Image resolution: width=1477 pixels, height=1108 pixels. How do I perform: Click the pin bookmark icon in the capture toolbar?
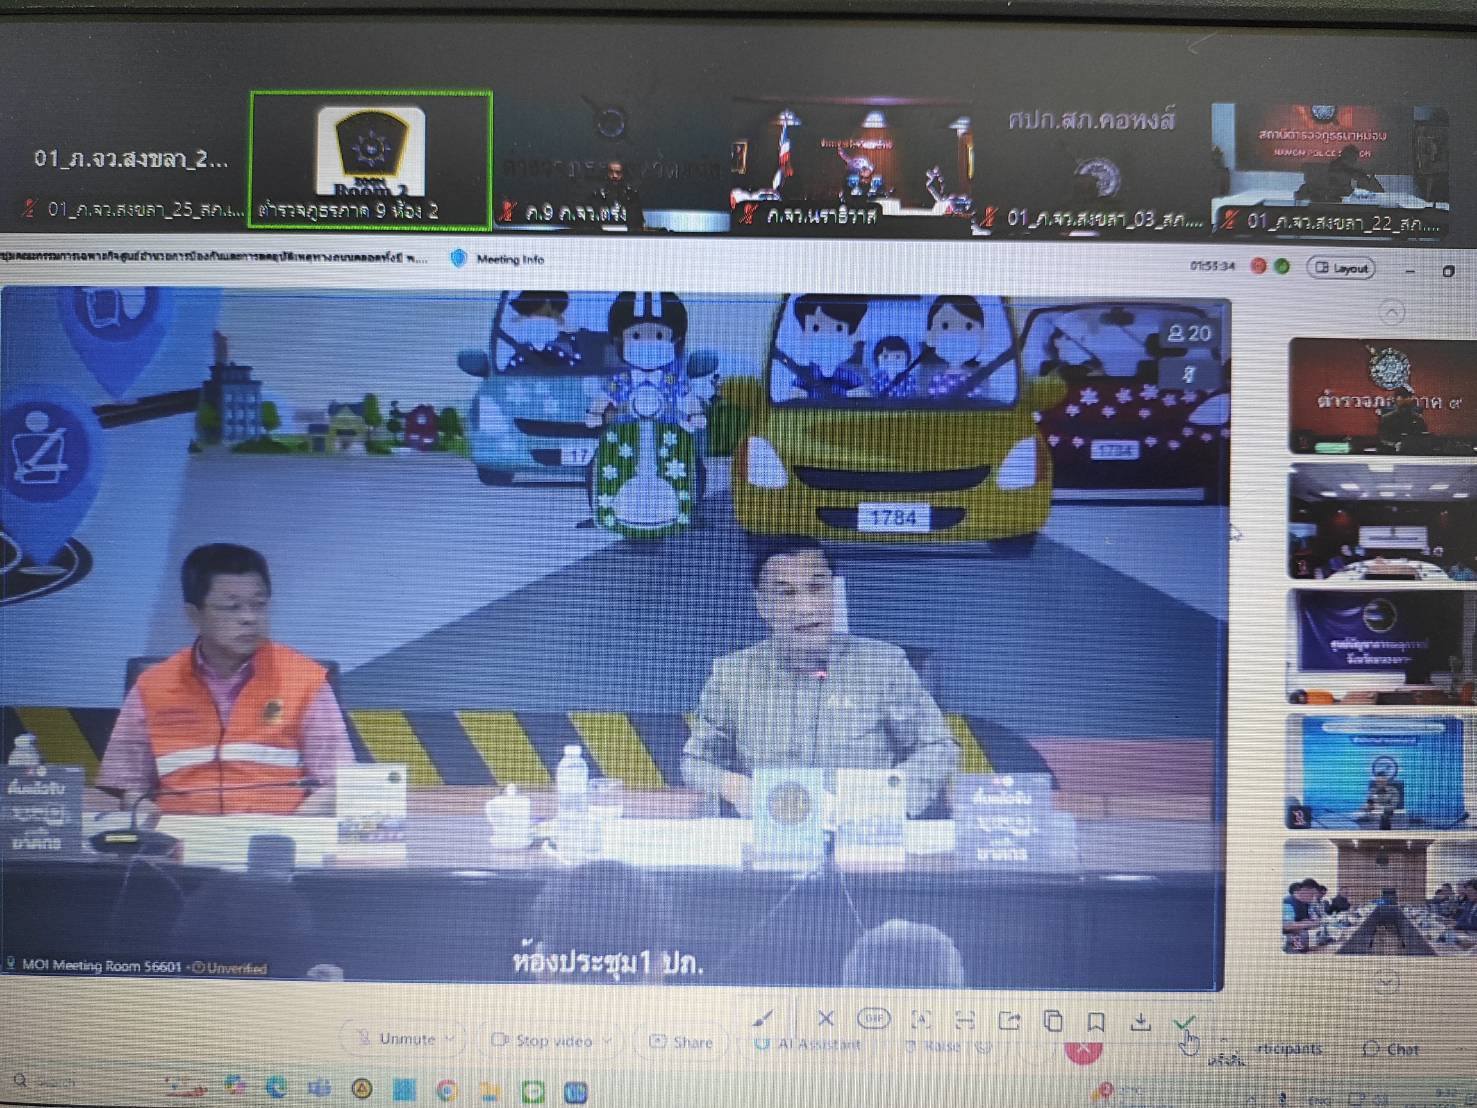[x=1096, y=1021]
